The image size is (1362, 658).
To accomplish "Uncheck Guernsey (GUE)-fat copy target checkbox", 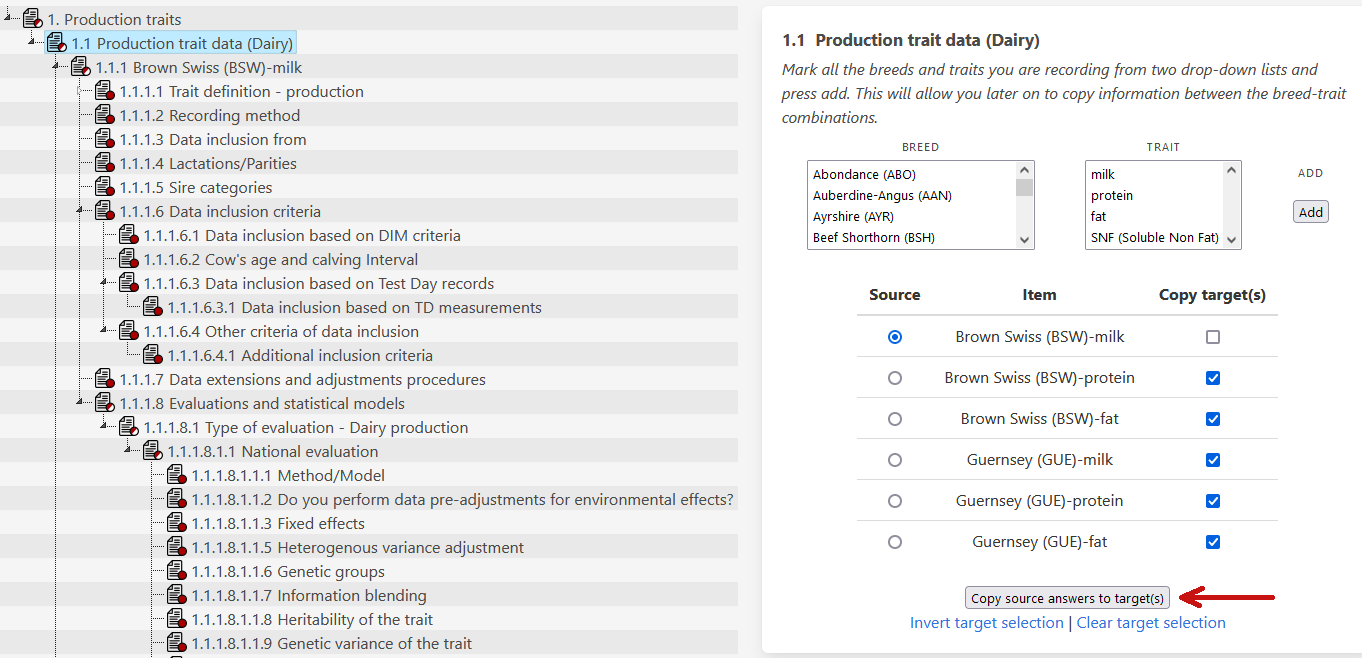I will [x=1213, y=542].
